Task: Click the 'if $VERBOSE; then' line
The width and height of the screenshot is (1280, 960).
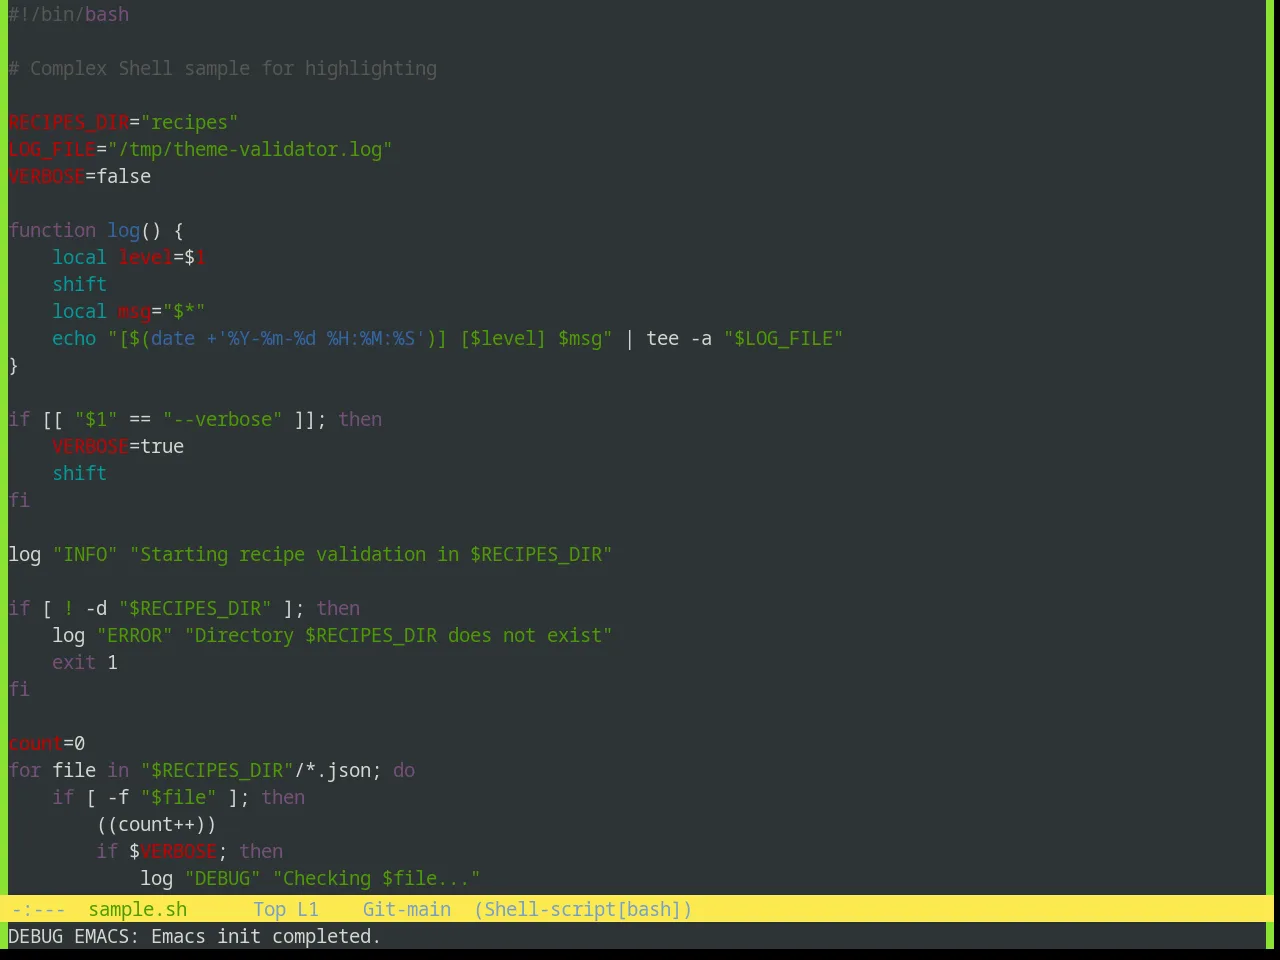Action: coord(189,851)
